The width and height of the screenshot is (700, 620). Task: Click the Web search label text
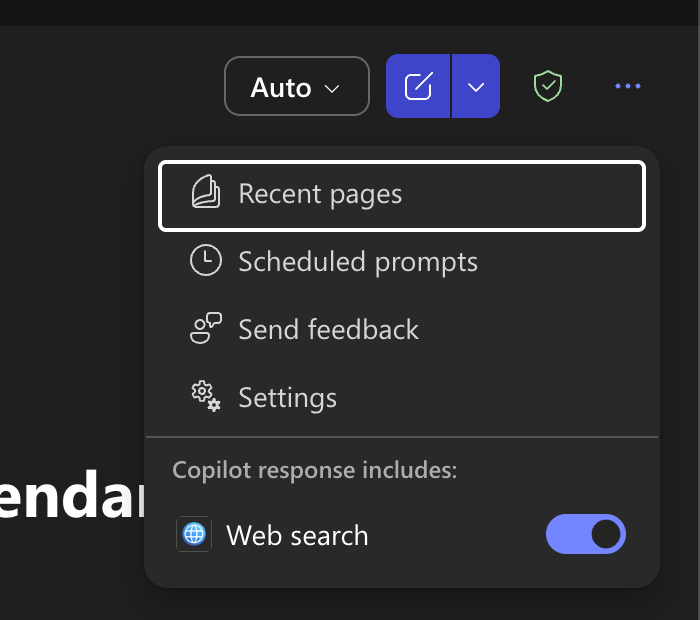coord(297,536)
